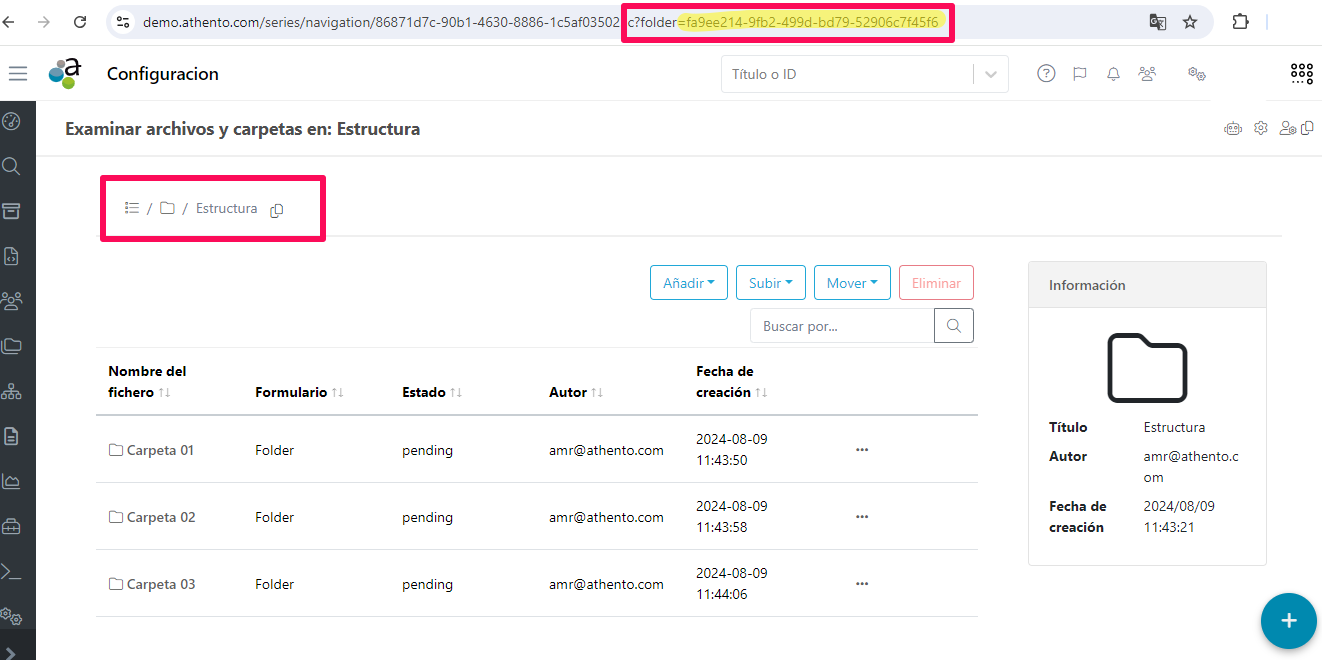Click the search button beside Buscar por
The height and width of the screenshot is (660, 1322).
953,326
